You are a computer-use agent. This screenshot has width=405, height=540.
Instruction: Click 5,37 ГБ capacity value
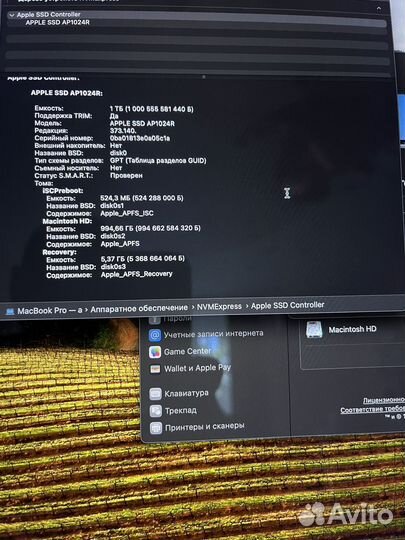pos(143,259)
